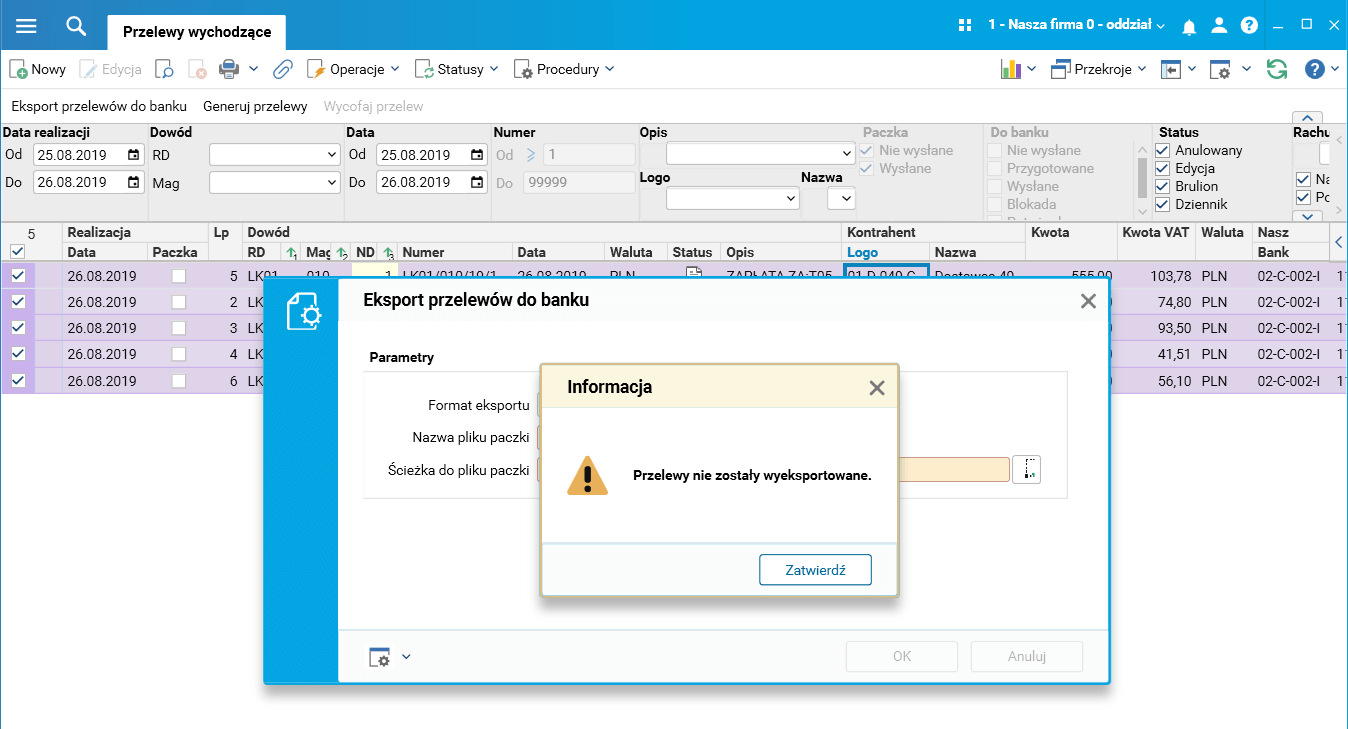Sort by the Numer column header
This screenshot has width=1348, height=729.
455,253
